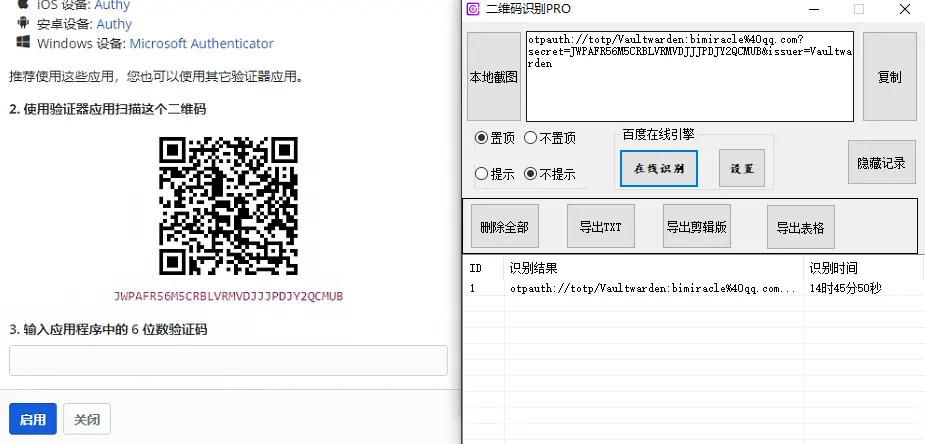
Task: Click the 导出剪辑版 button
Action: coord(697,226)
